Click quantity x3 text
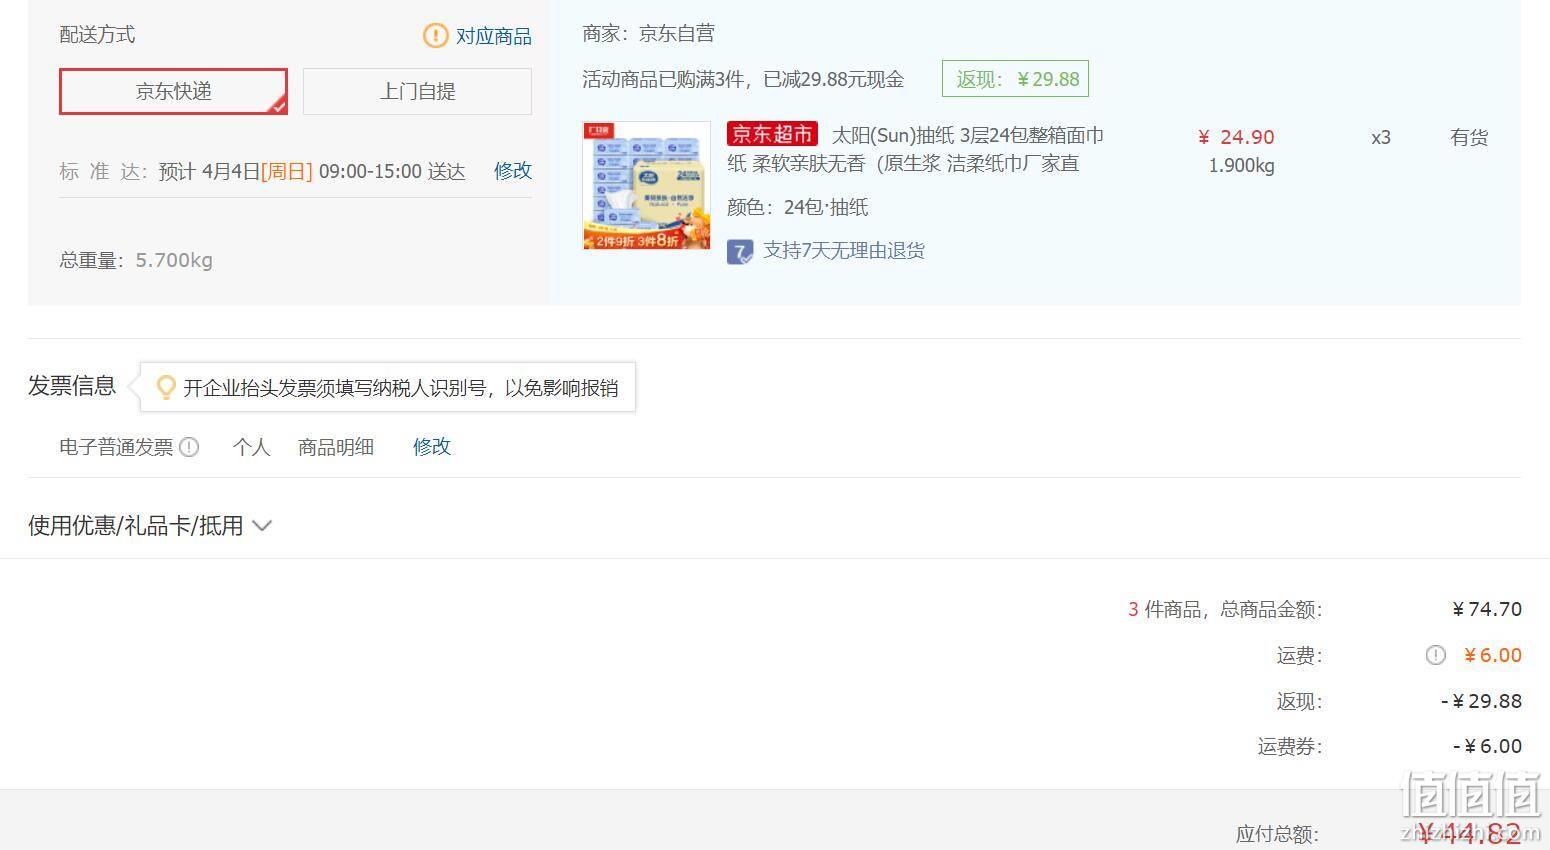The width and height of the screenshot is (1550, 850). 1381,137
